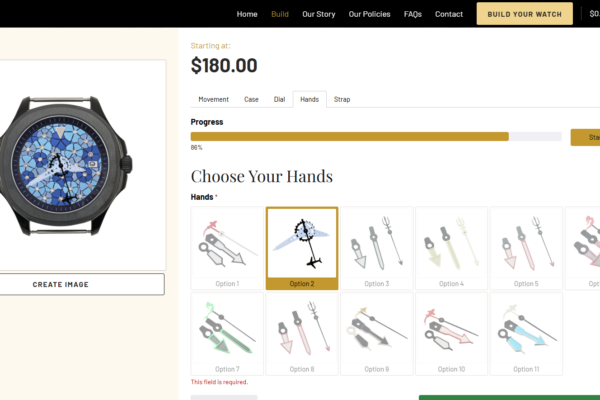Select the cream-colored Option 4 hands
Screen dimensions: 600x400
click(x=451, y=248)
